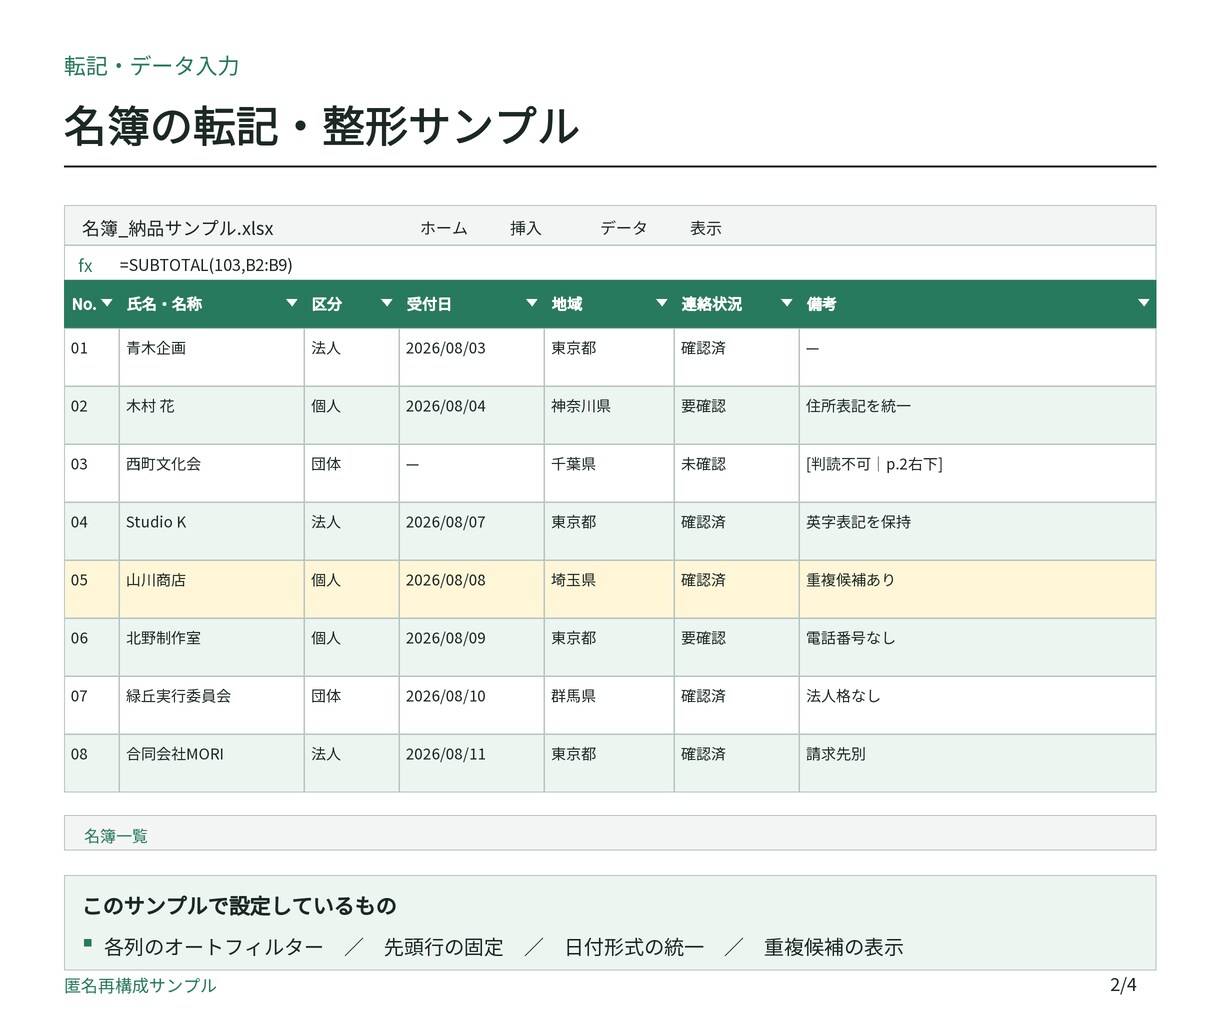The width and height of the screenshot is (1220, 1016).
Task: Click row number 05 cell
Action: coord(92,589)
